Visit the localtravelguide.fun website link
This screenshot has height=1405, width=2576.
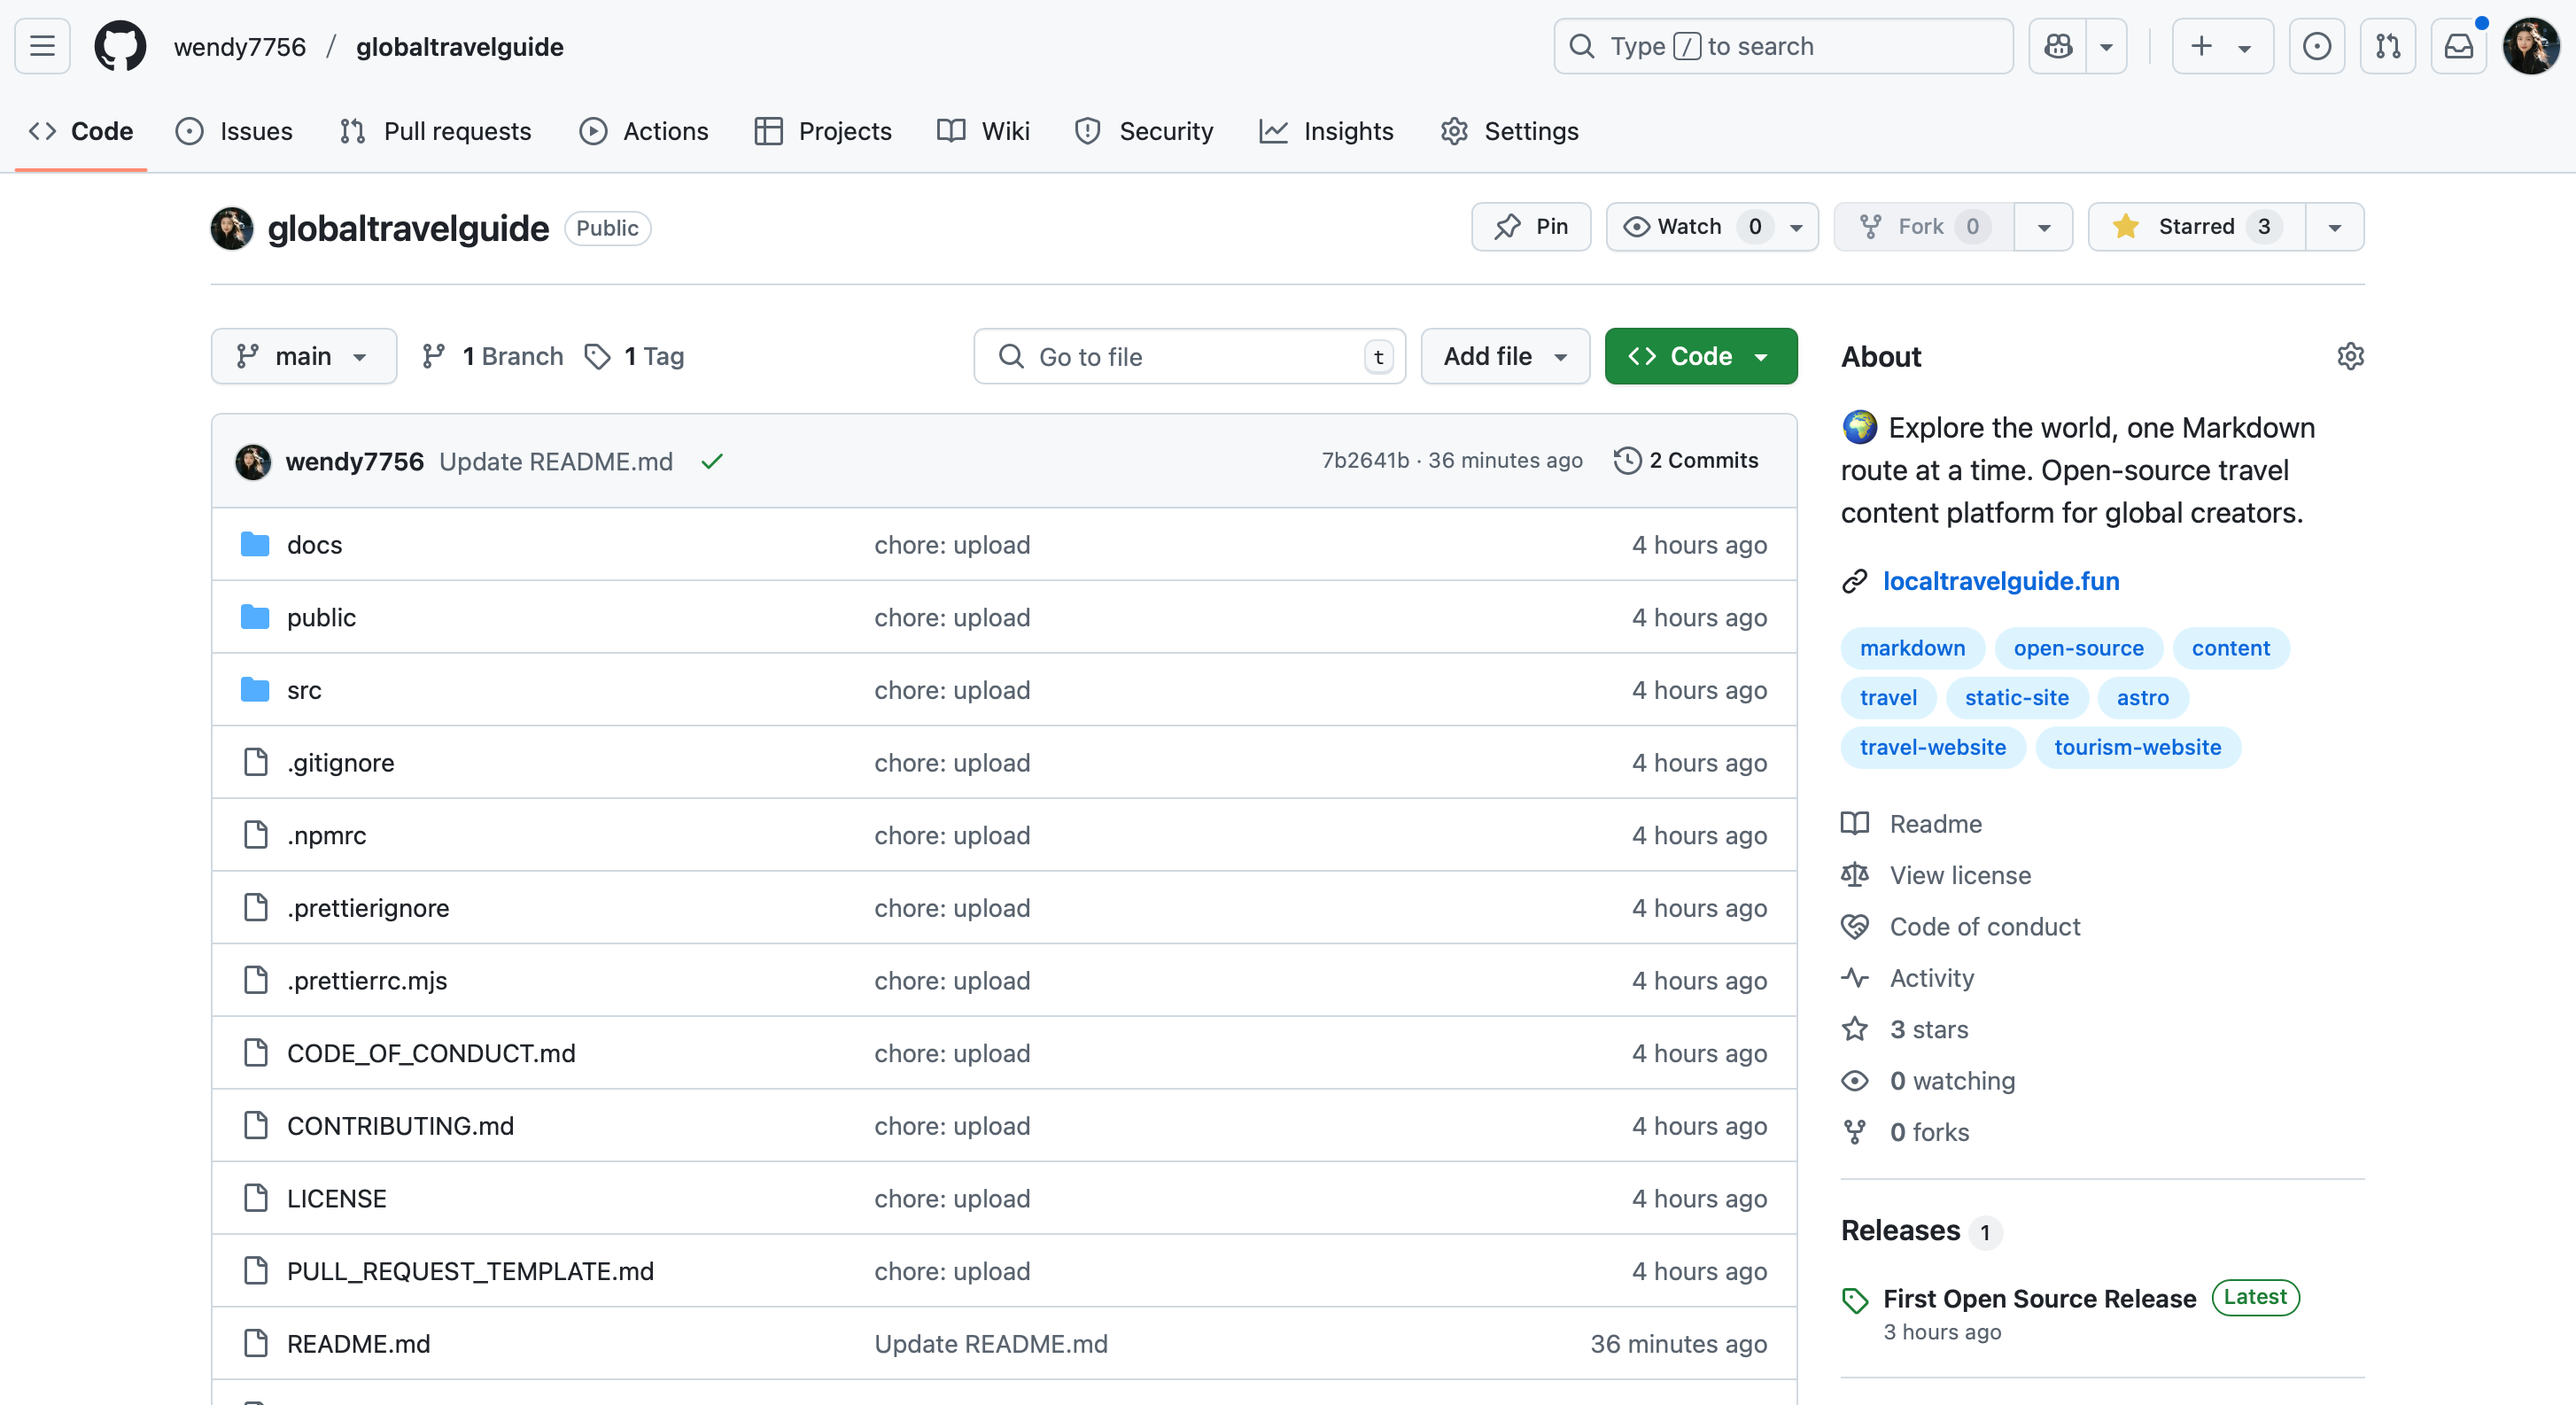point(2001,580)
